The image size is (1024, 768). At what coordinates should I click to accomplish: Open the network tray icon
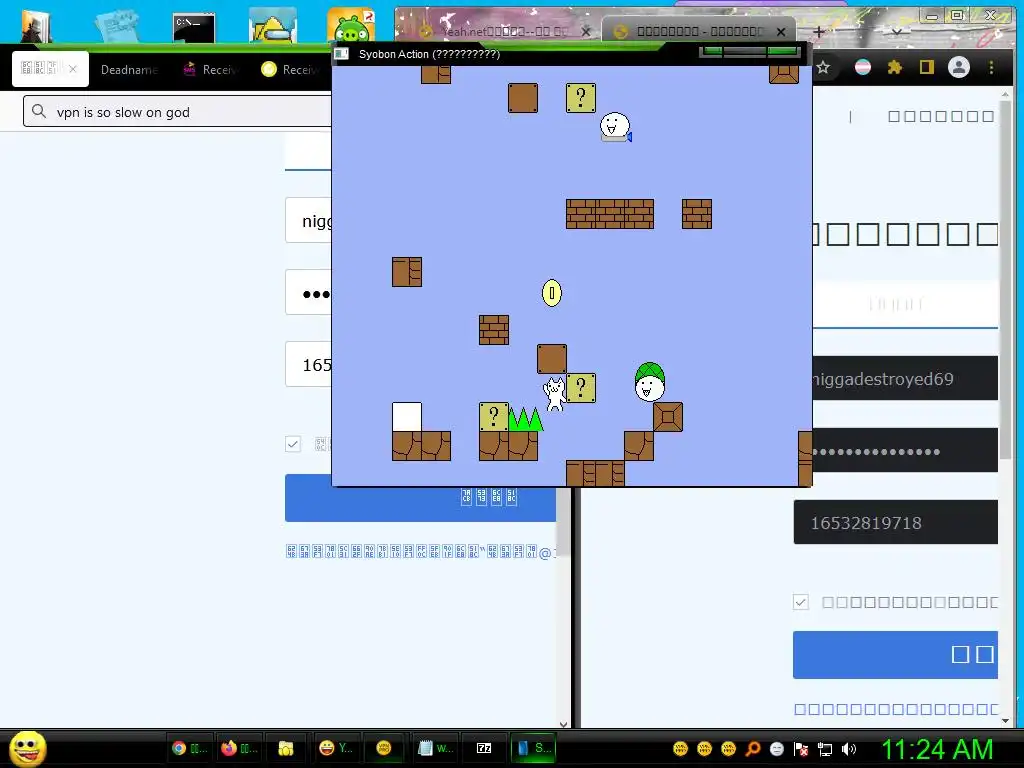[825, 749]
